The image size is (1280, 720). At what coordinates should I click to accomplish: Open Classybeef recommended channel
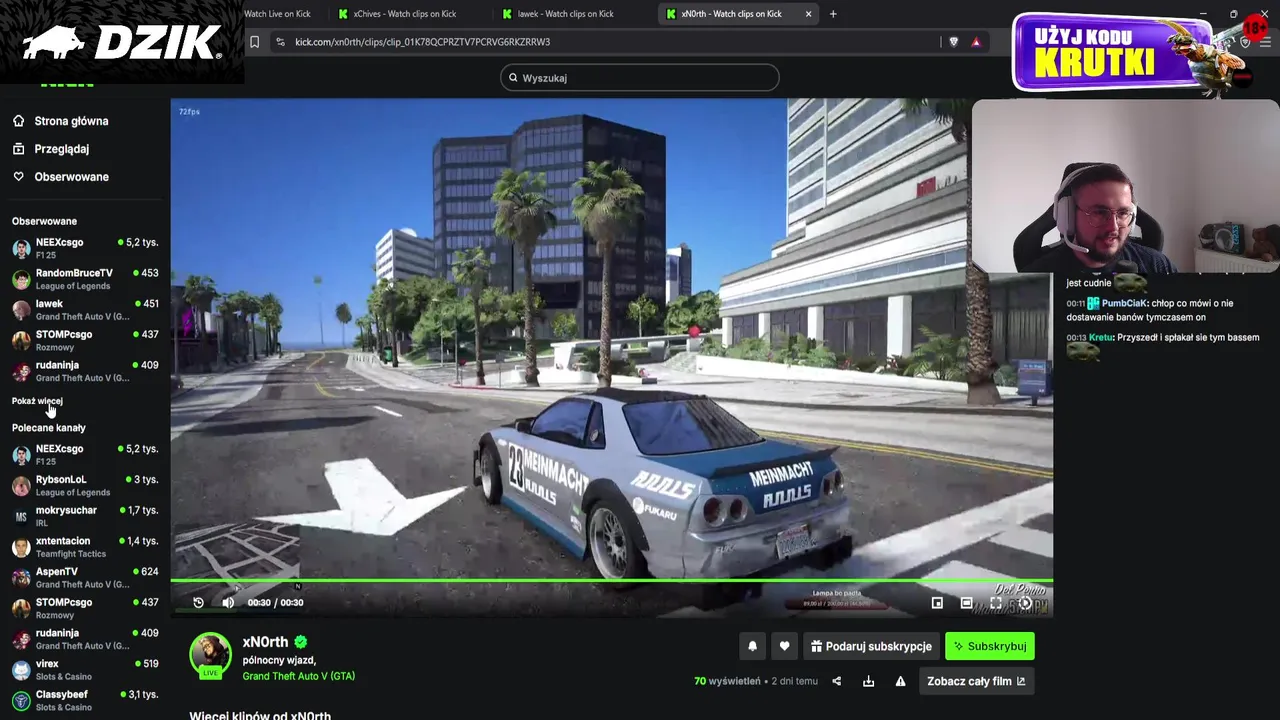click(x=85, y=701)
